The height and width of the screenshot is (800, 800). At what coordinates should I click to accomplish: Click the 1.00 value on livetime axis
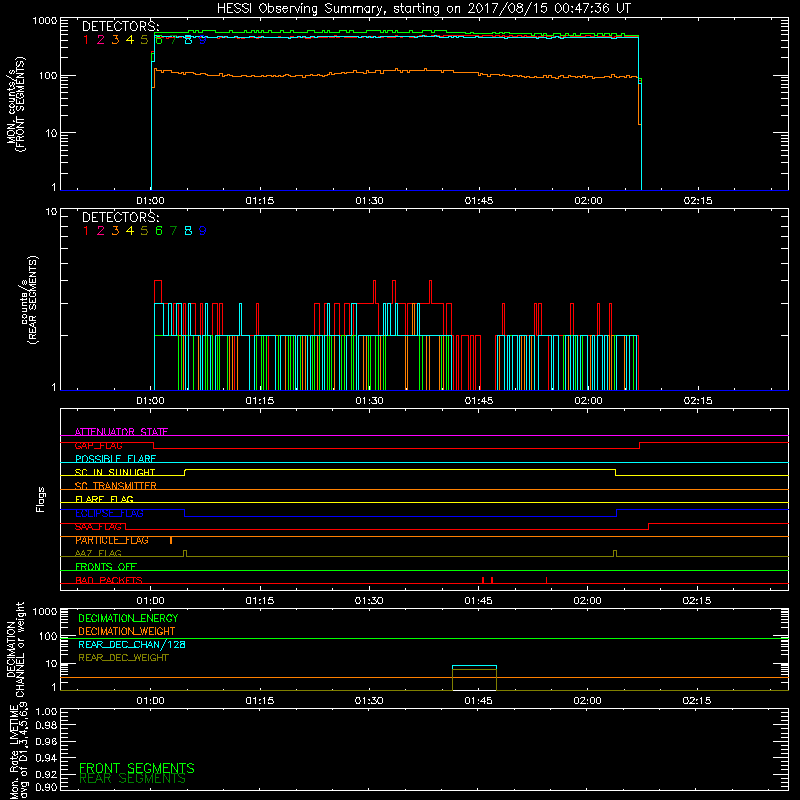coord(46,712)
